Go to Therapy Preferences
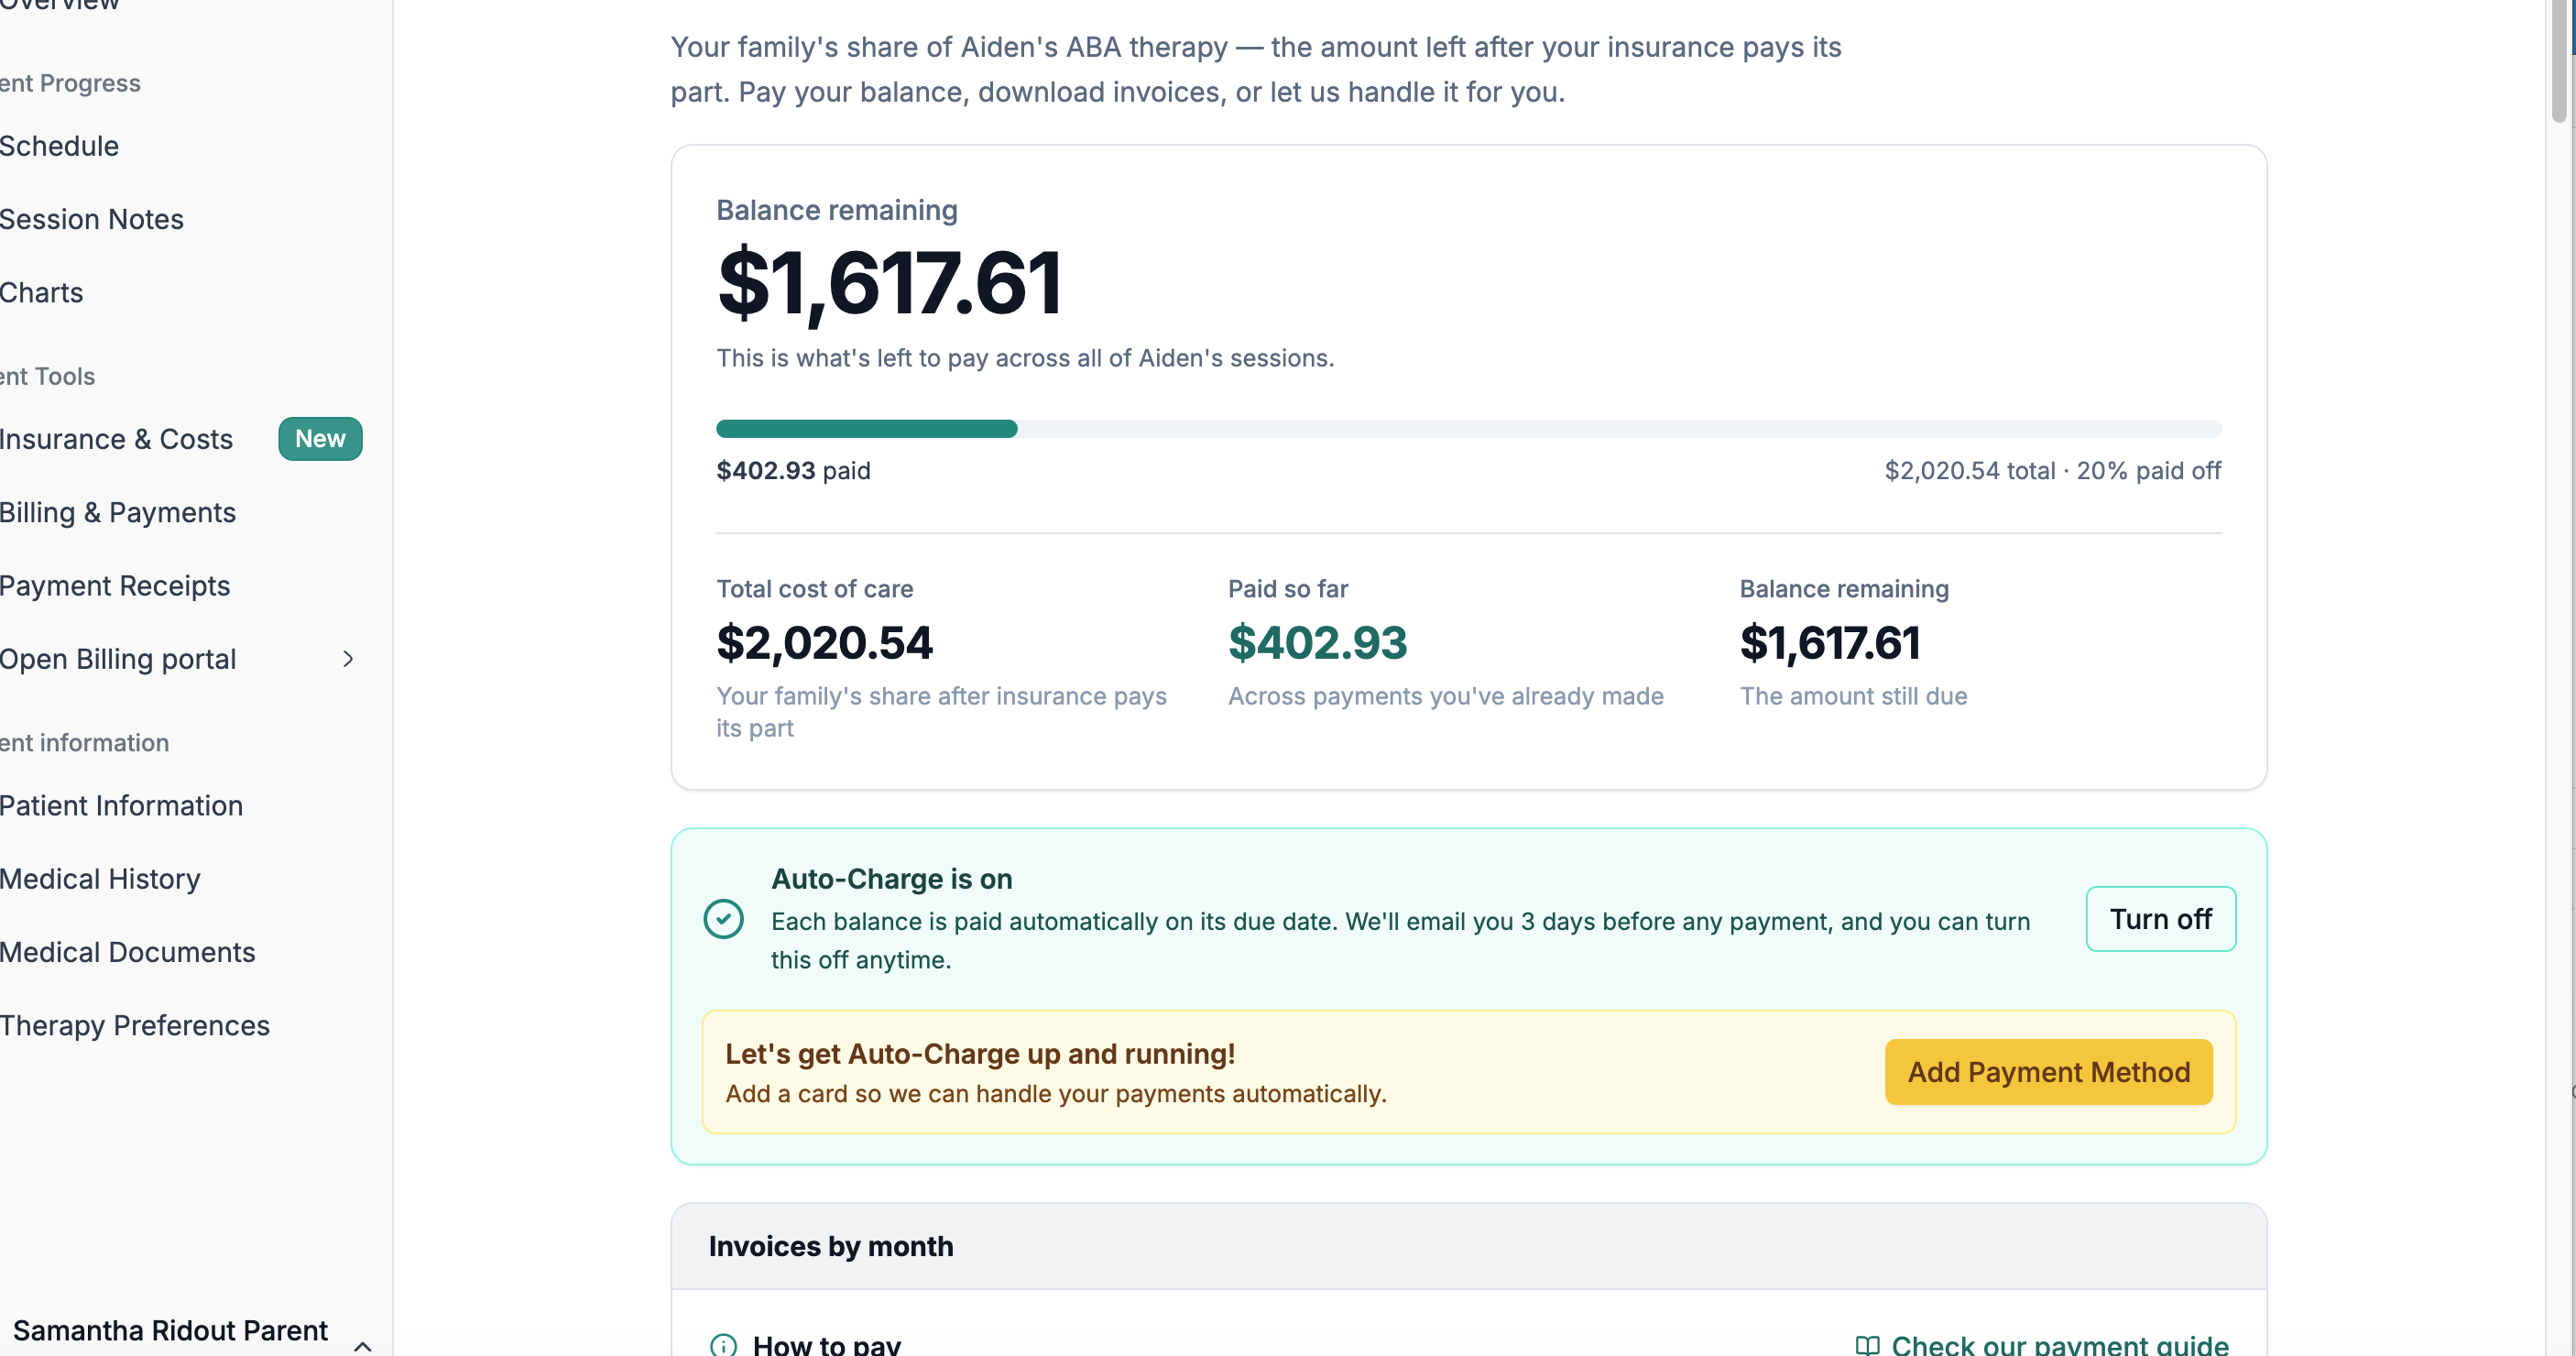 point(135,1026)
